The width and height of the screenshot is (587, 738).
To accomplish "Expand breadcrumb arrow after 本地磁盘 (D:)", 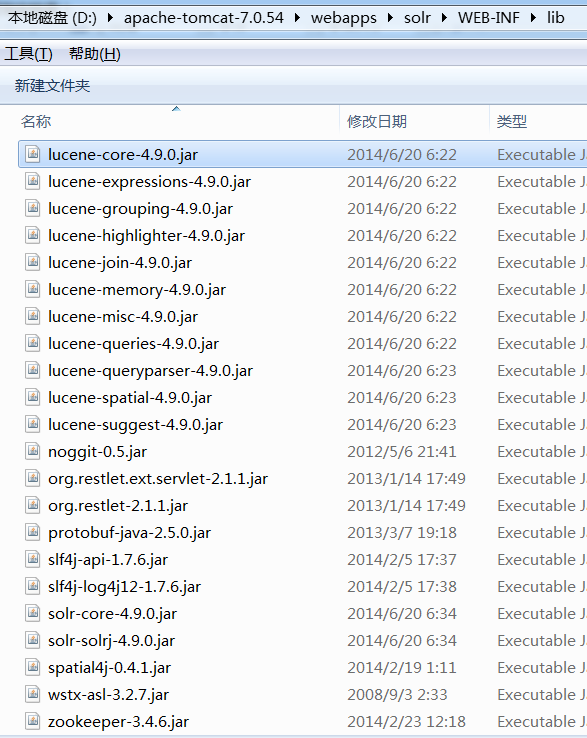I will click(x=110, y=18).
